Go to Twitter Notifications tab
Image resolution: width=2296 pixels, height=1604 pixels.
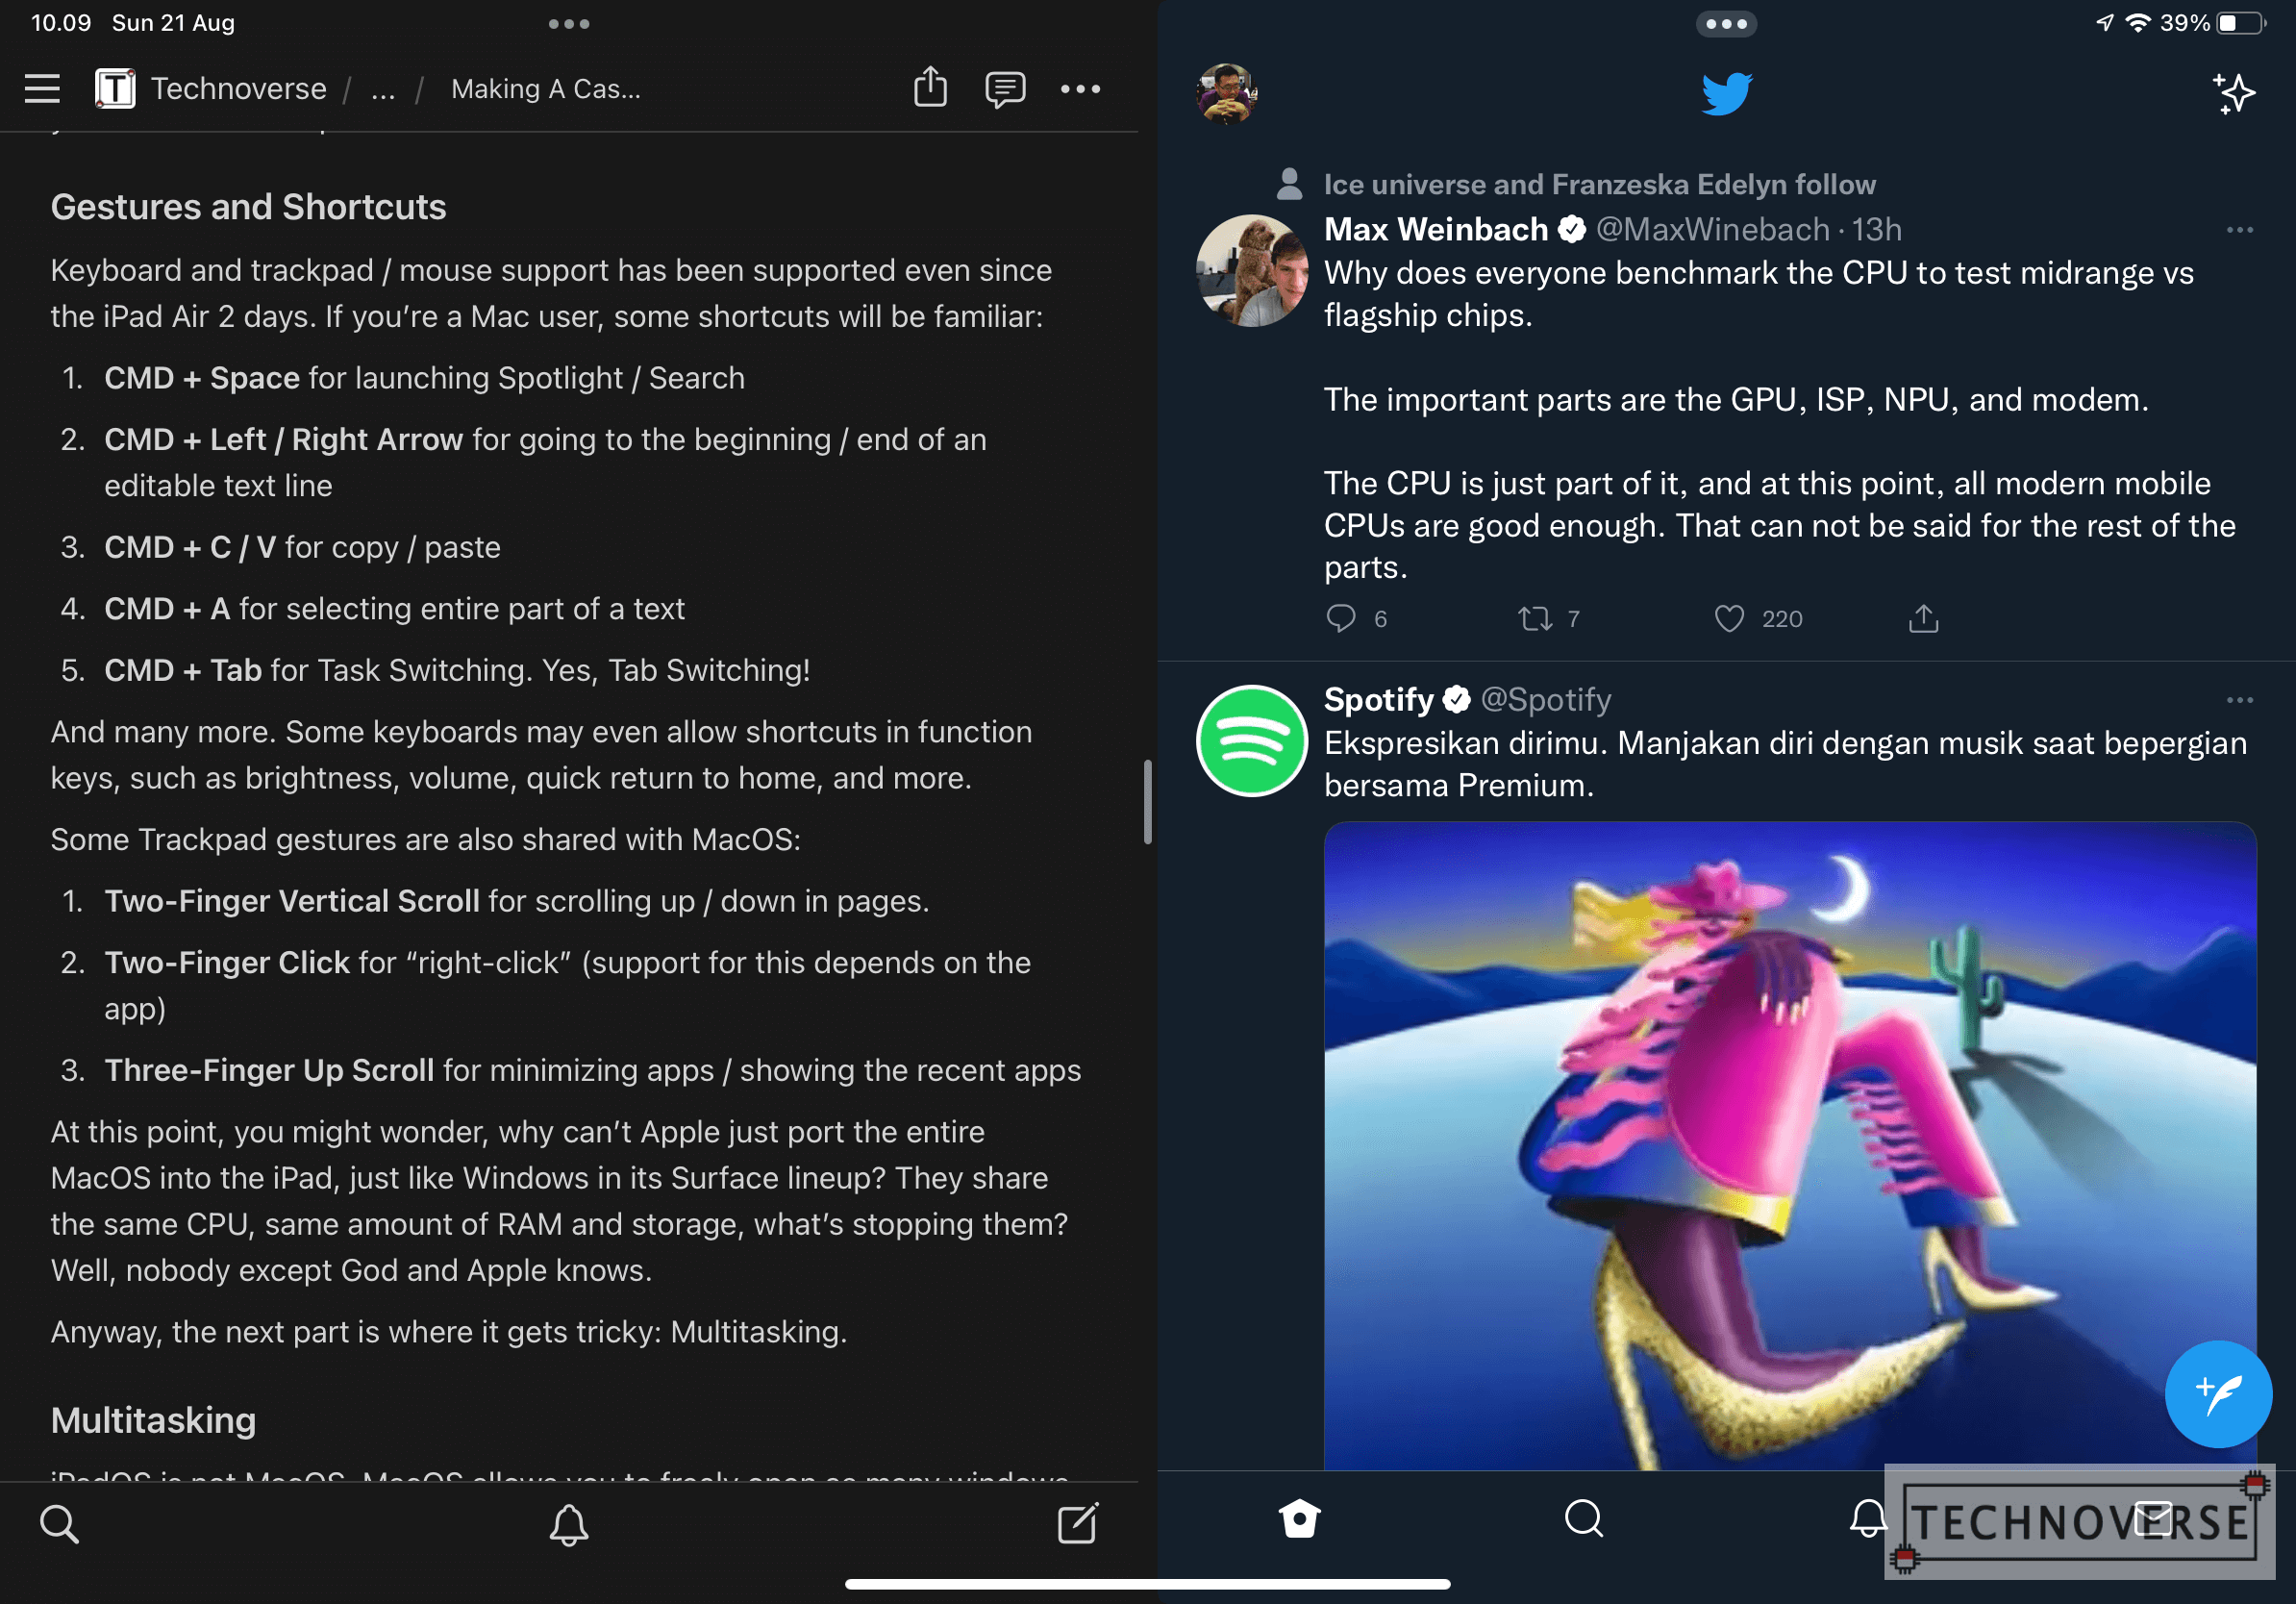point(1867,1518)
